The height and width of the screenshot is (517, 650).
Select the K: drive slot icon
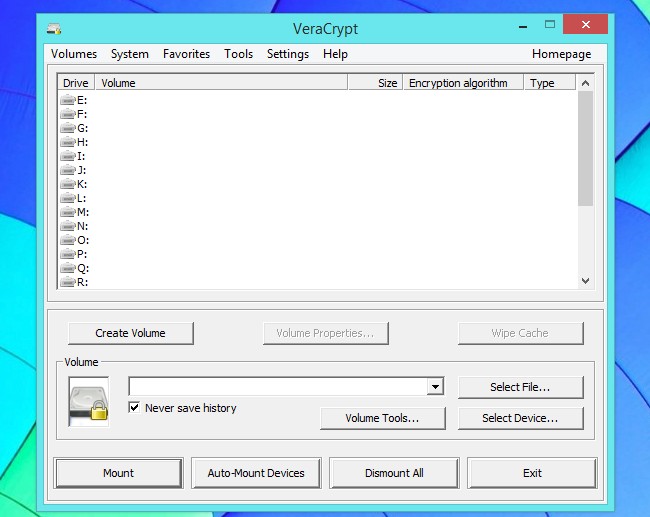pyautogui.click(x=68, y=184)
